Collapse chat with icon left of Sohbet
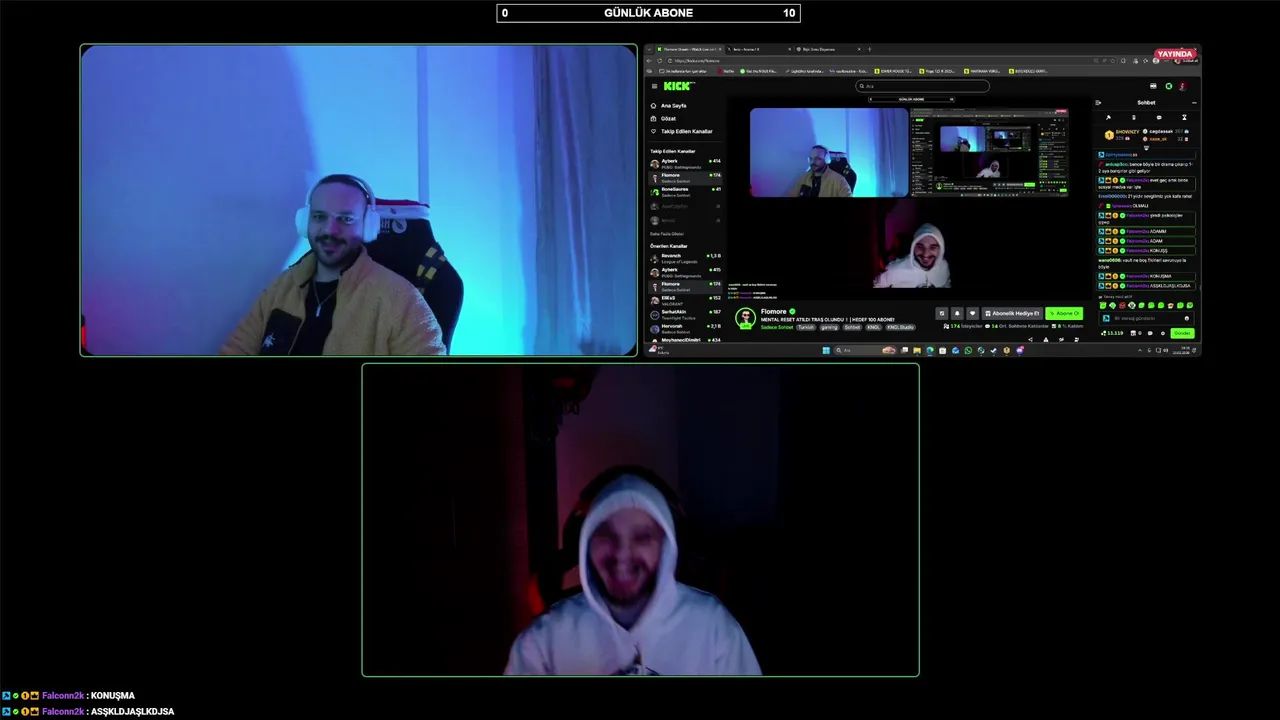 1098,103
